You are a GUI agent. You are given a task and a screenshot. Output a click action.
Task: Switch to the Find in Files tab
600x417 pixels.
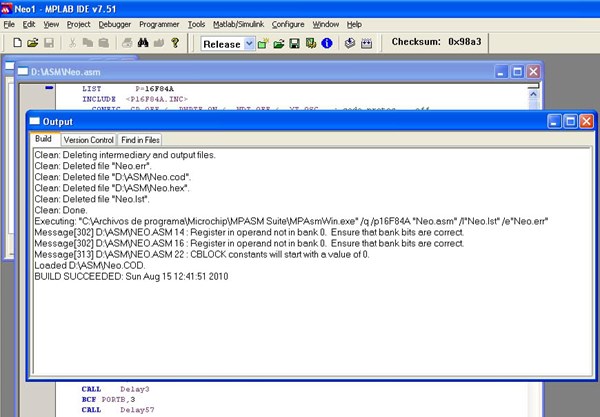click(140, 140)
